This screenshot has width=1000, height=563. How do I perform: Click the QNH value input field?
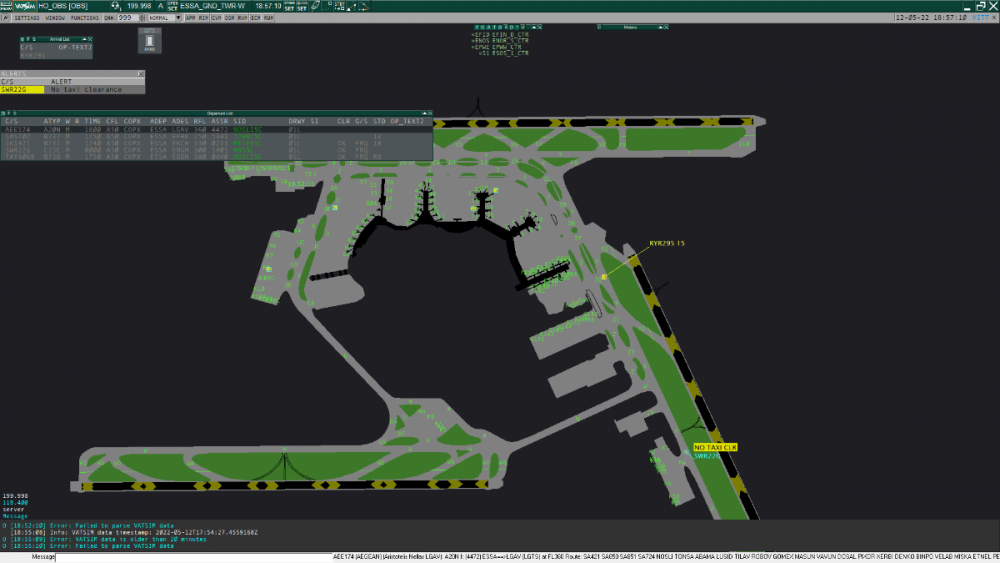128,18
